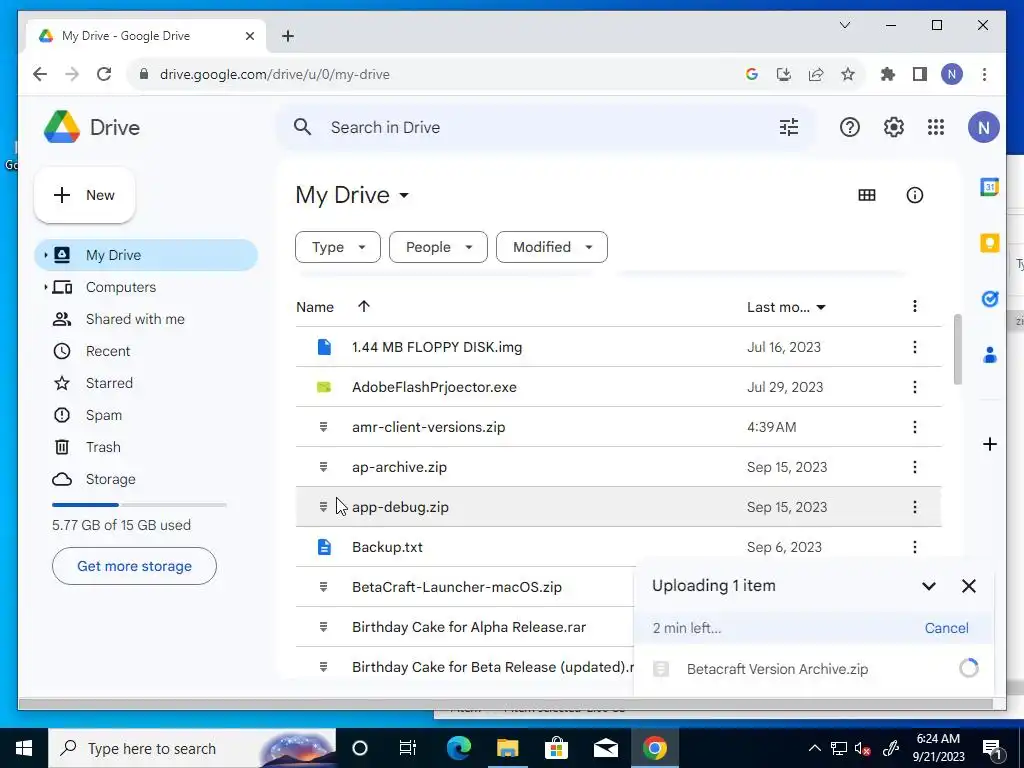Image resolution: width=1024 pixels, height=768 pixels.
Task: Open the Google apps grid launcher
Action: click(936, 127)
